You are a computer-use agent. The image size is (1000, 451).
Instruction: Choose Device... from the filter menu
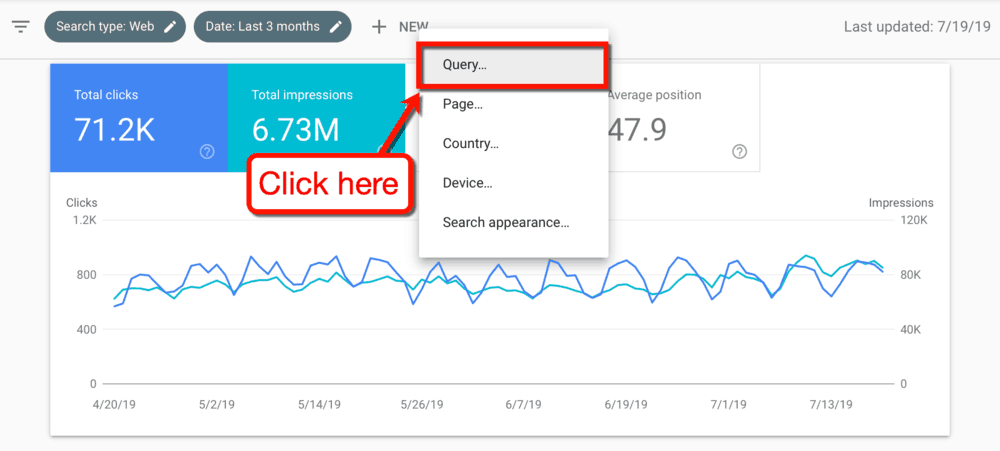click(x=513, y=183)
